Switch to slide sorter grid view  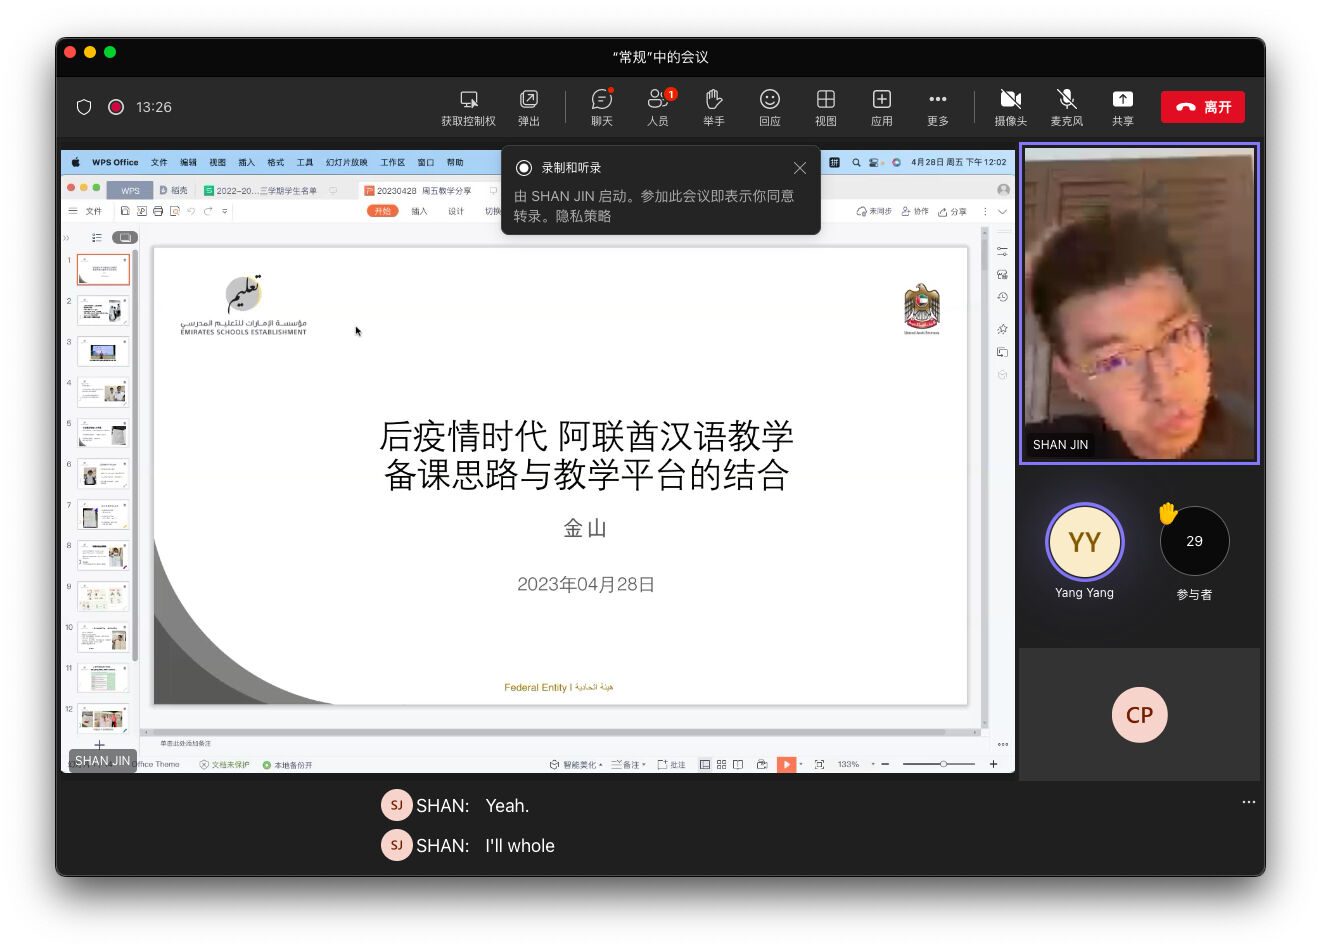721,764
